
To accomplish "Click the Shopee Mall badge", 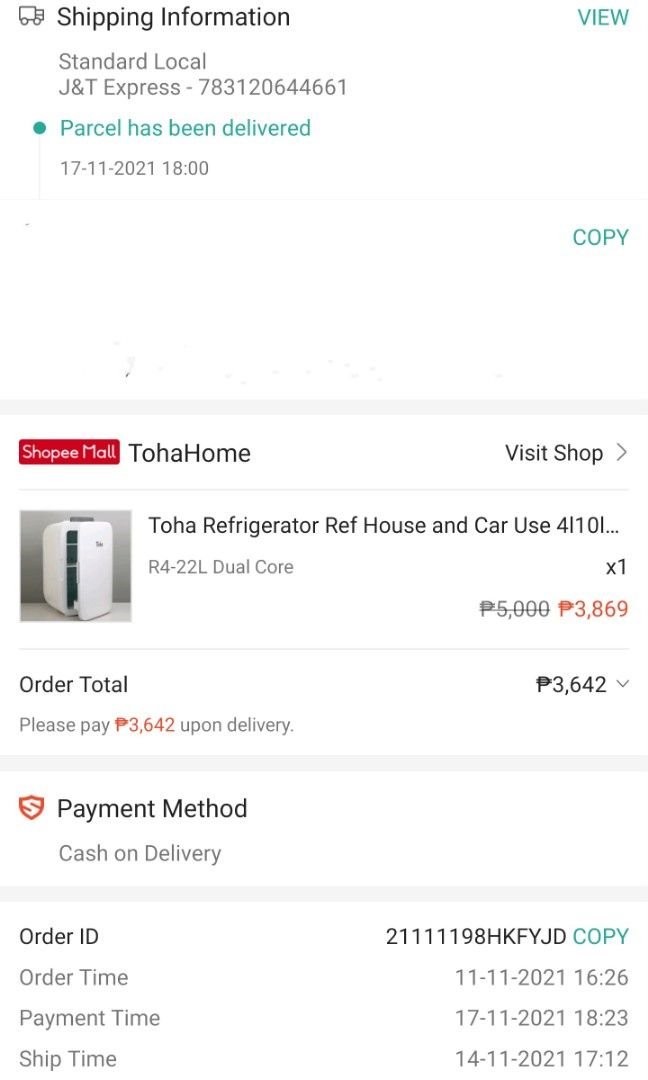I will 68,452.
